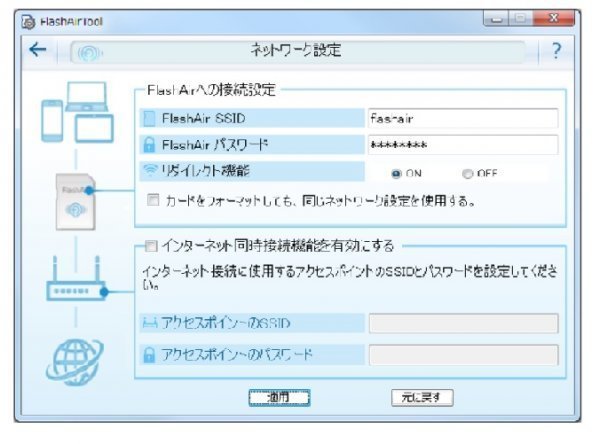Check keep network settings after card format
The height and width of the screenshot is (444, 600).
pos(153,200)
